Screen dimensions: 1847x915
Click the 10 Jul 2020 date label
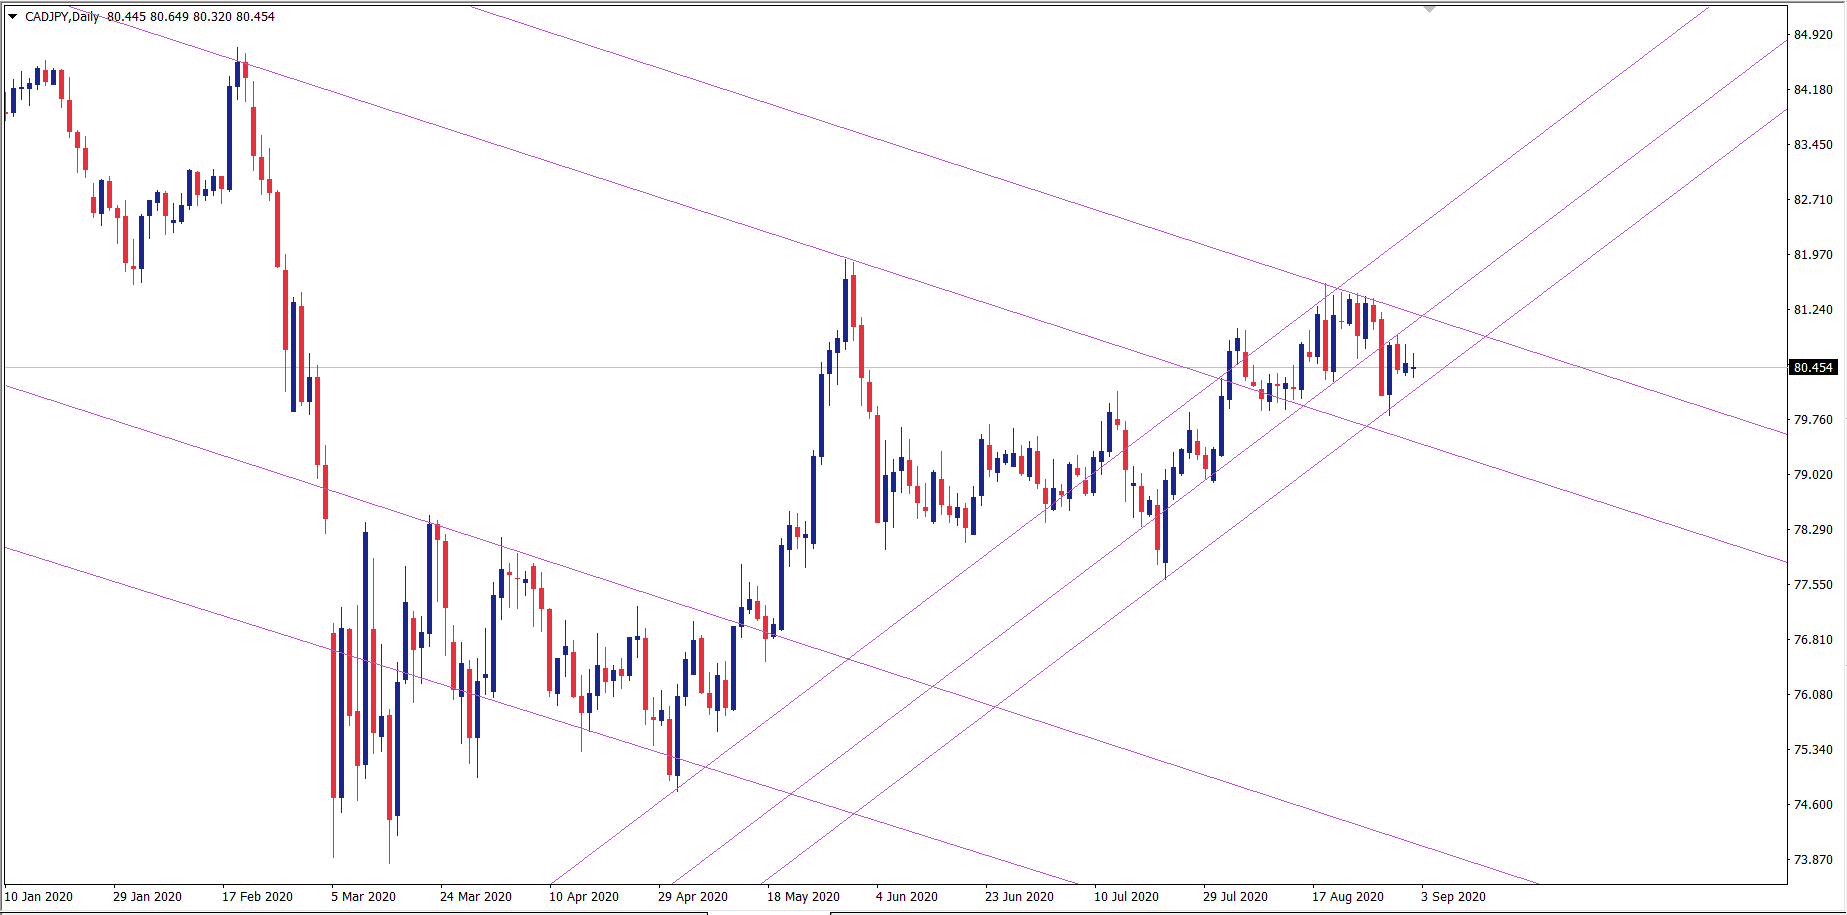(x=1126, y=896)
